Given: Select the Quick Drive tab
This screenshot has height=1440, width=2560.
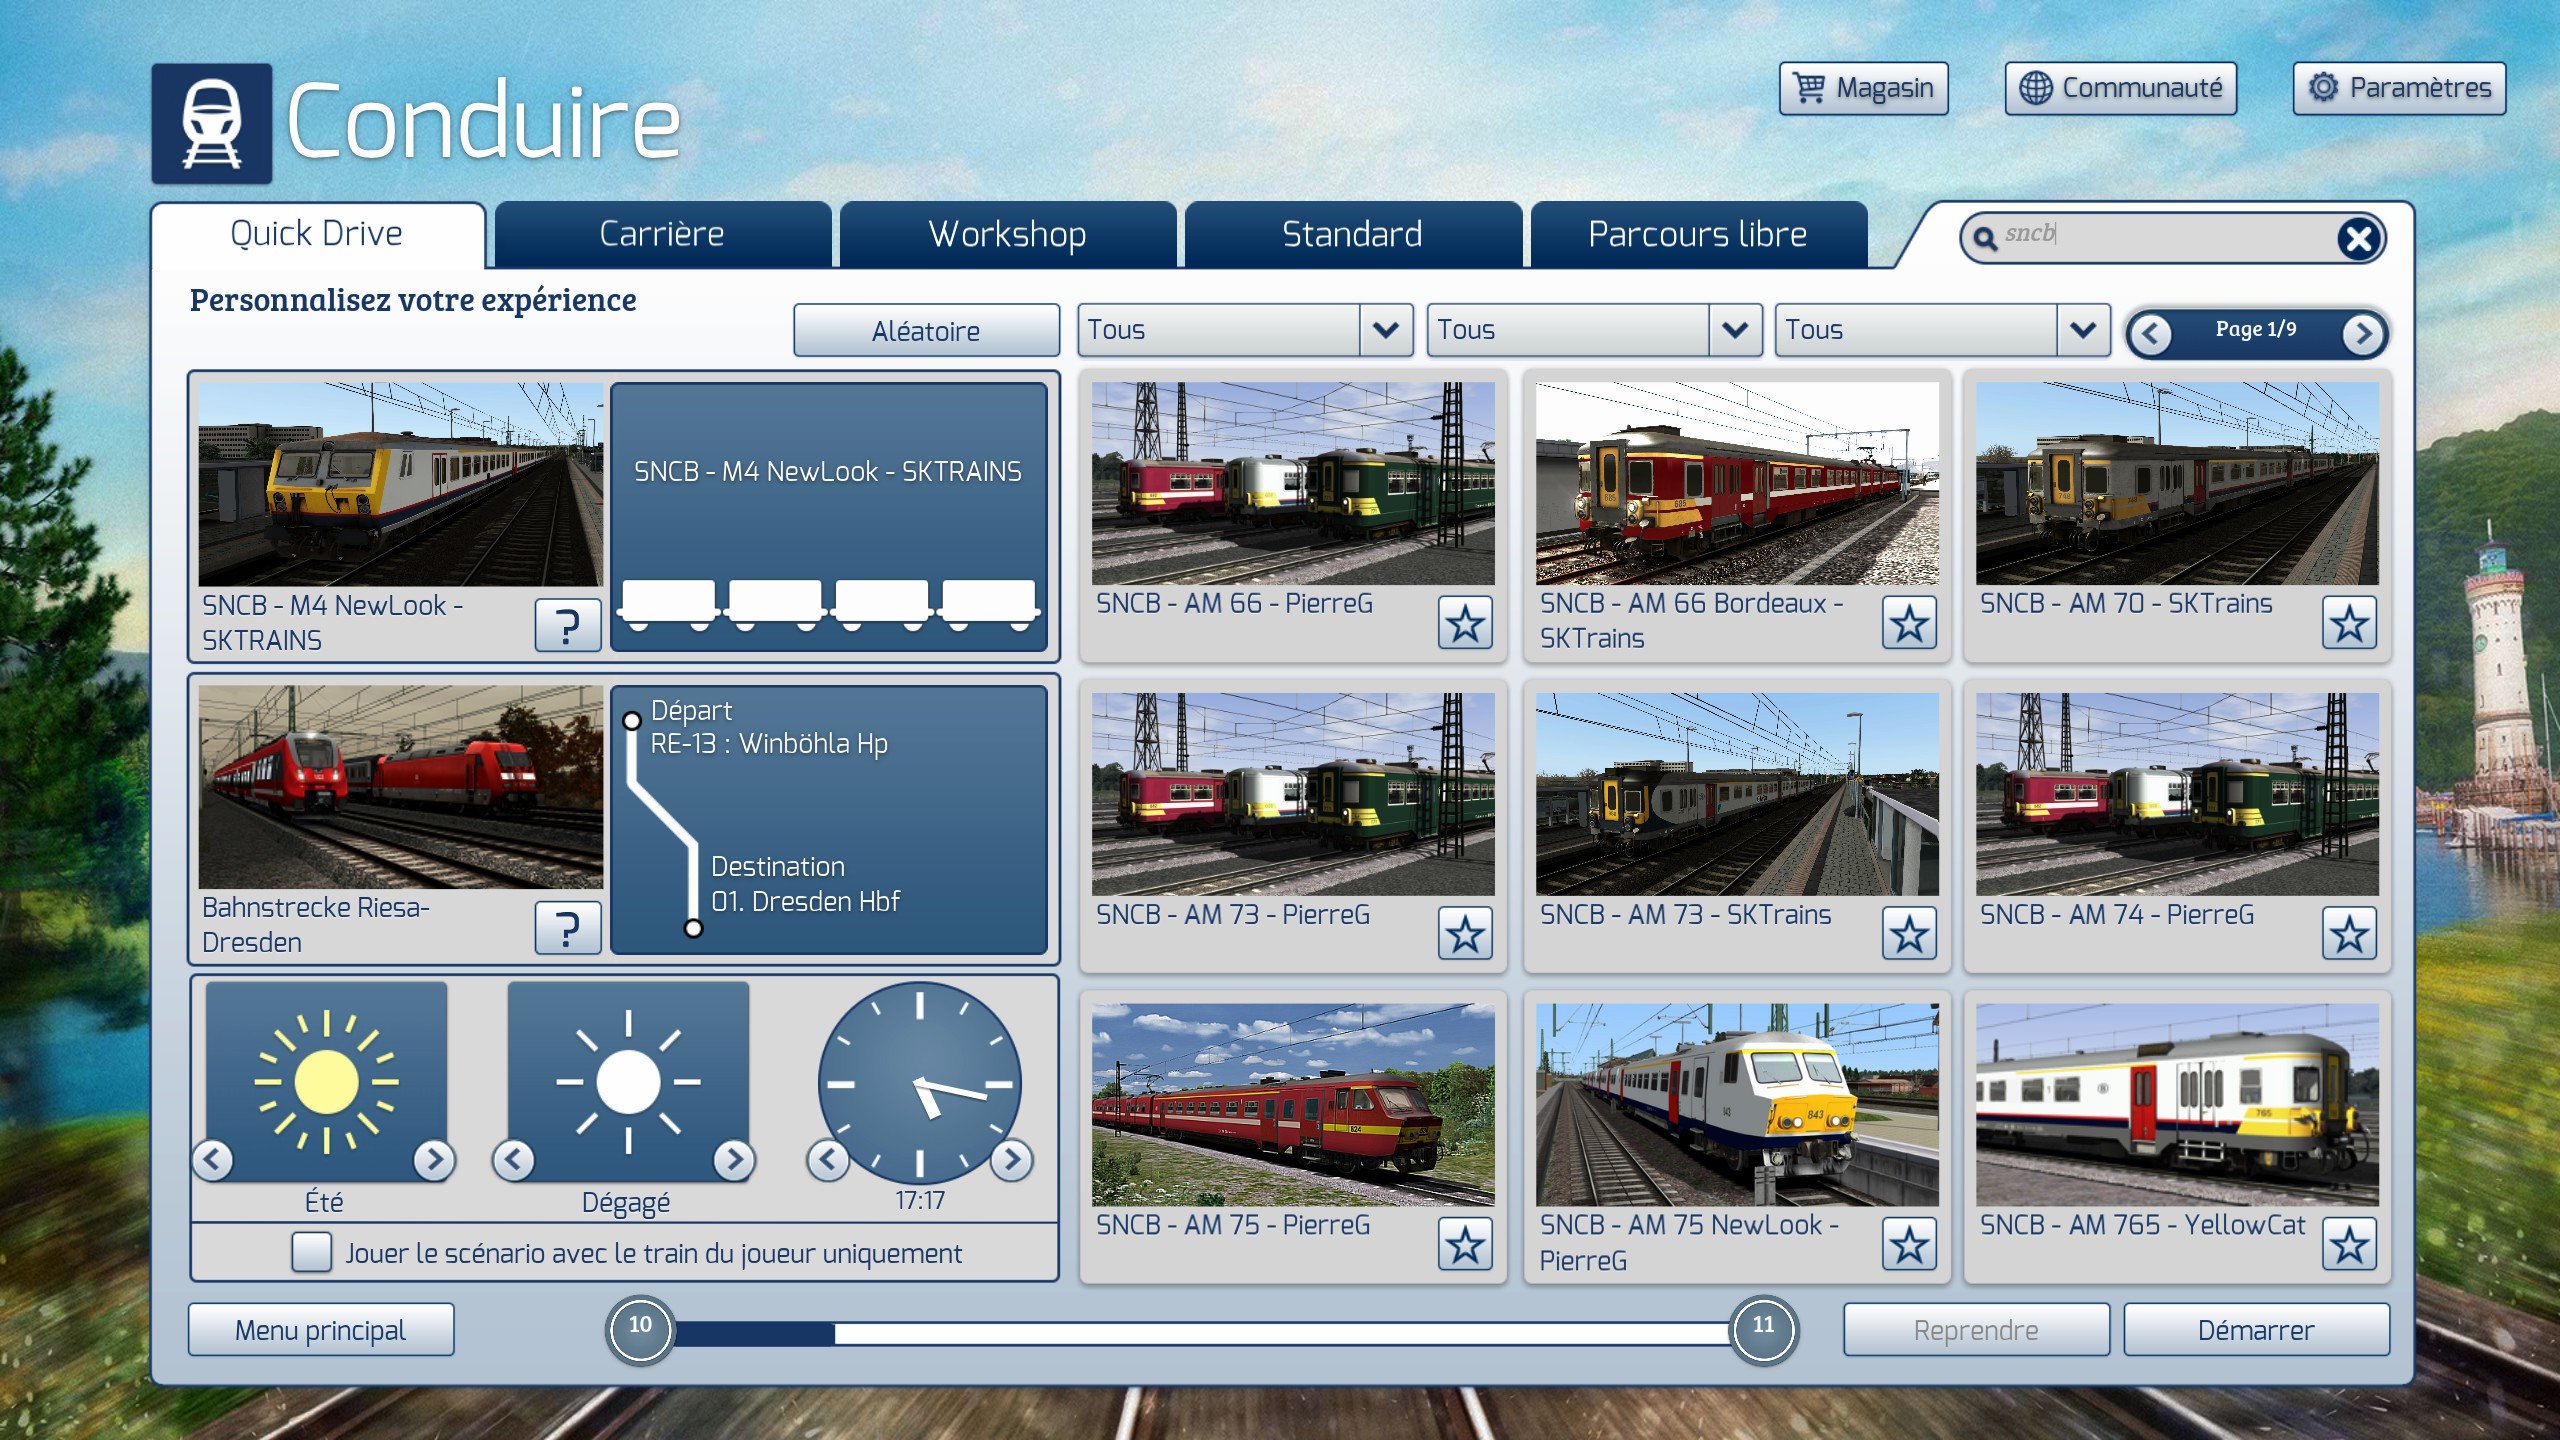Looking at the screenshot, I should [x=317, y=234].
